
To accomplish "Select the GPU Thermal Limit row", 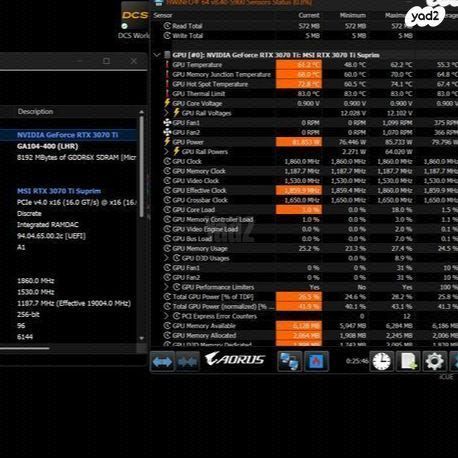I will [304, 94].
